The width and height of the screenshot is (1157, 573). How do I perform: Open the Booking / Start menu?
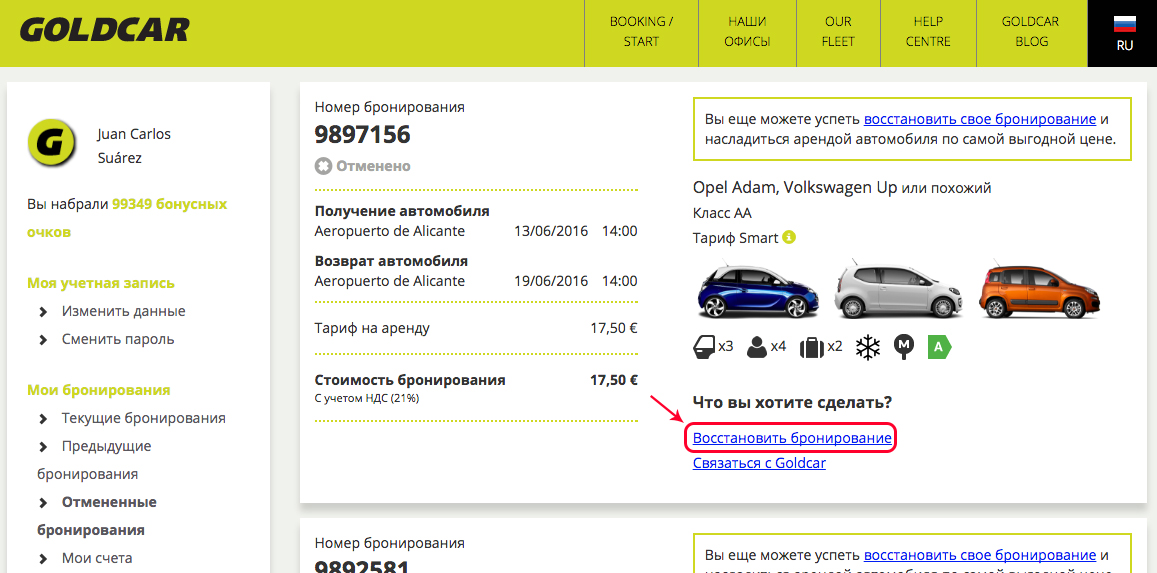tap(641, 32)
